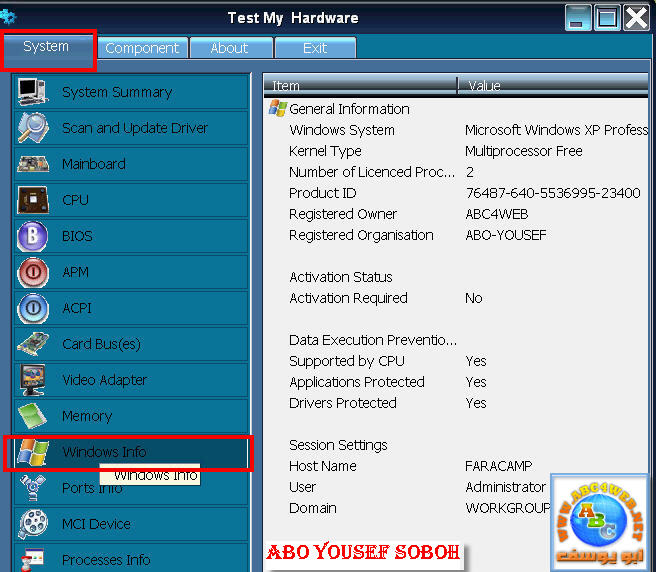Click the ABC4WEB owner value
Viewport: 656px width, 572px height.
pos(497,214)
